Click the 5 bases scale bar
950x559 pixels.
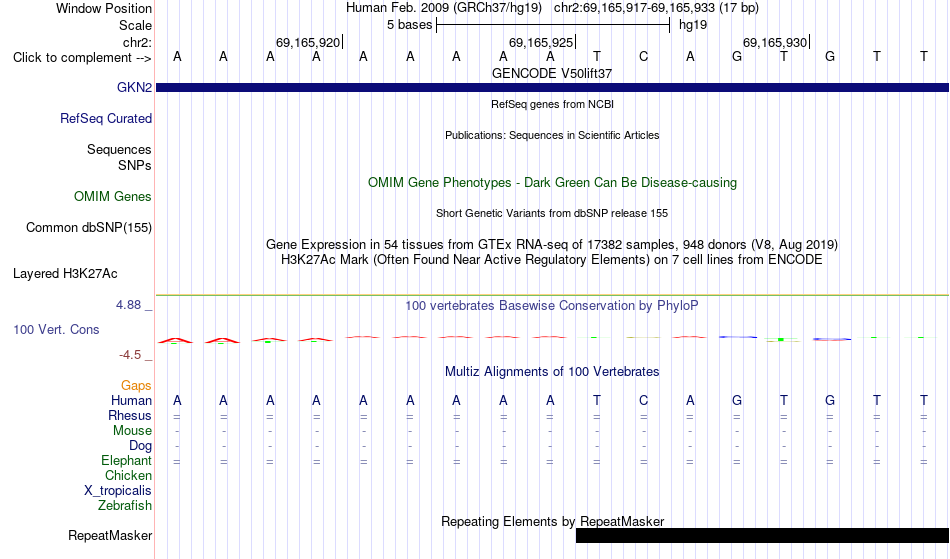[553, 25]
